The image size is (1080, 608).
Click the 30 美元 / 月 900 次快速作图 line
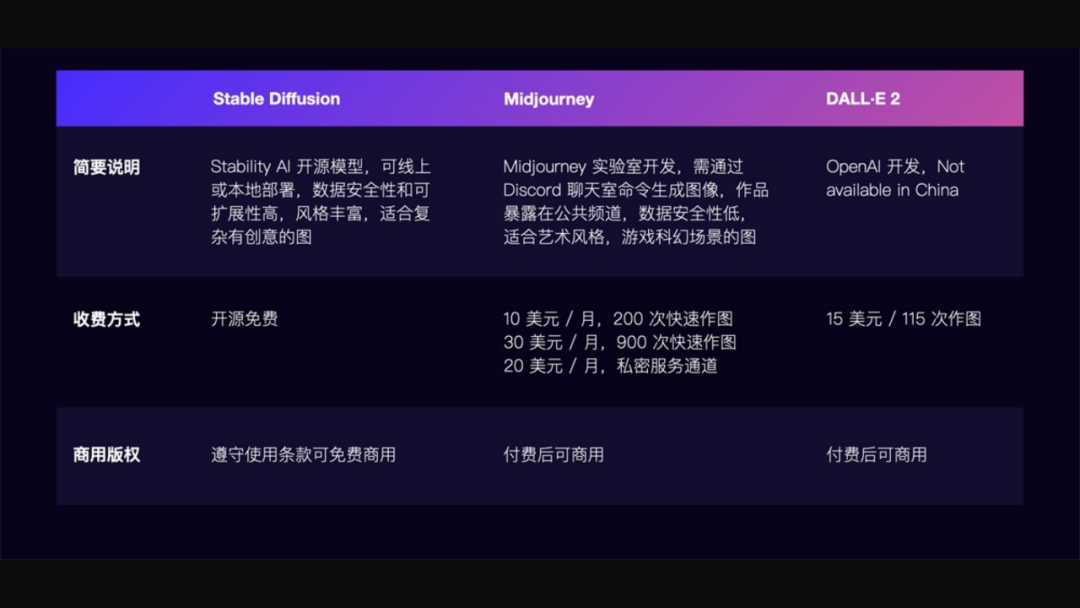620,342
